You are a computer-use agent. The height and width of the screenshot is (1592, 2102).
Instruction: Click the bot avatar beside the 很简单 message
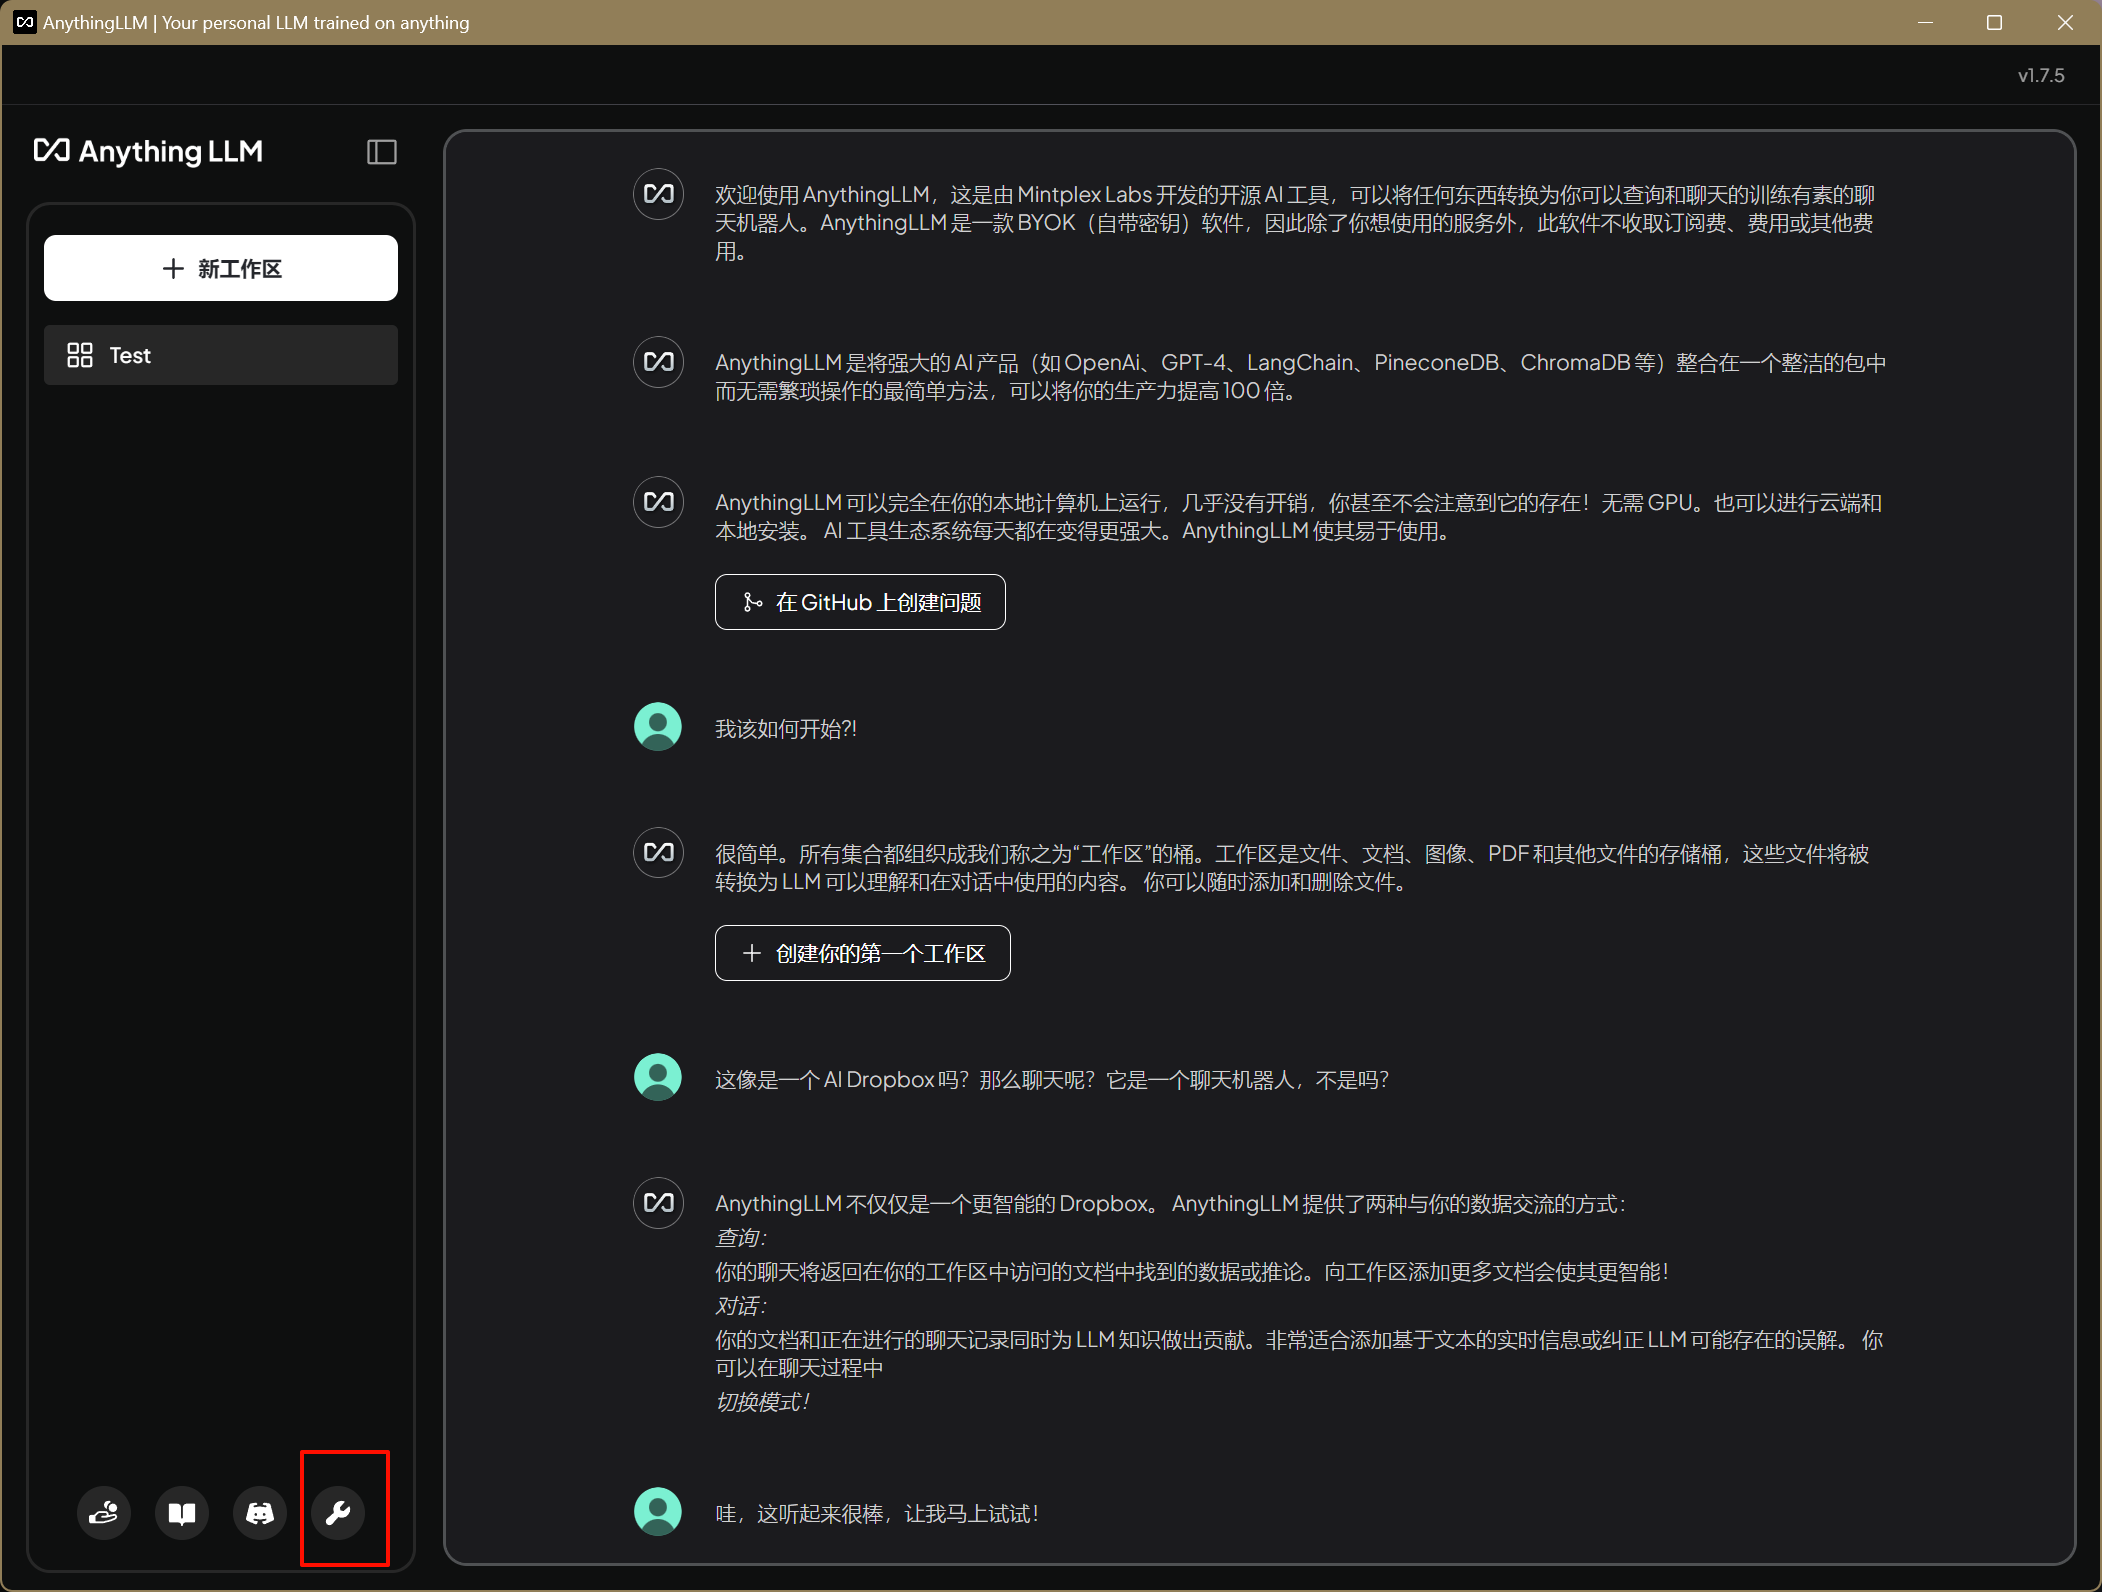pos(659,853)
